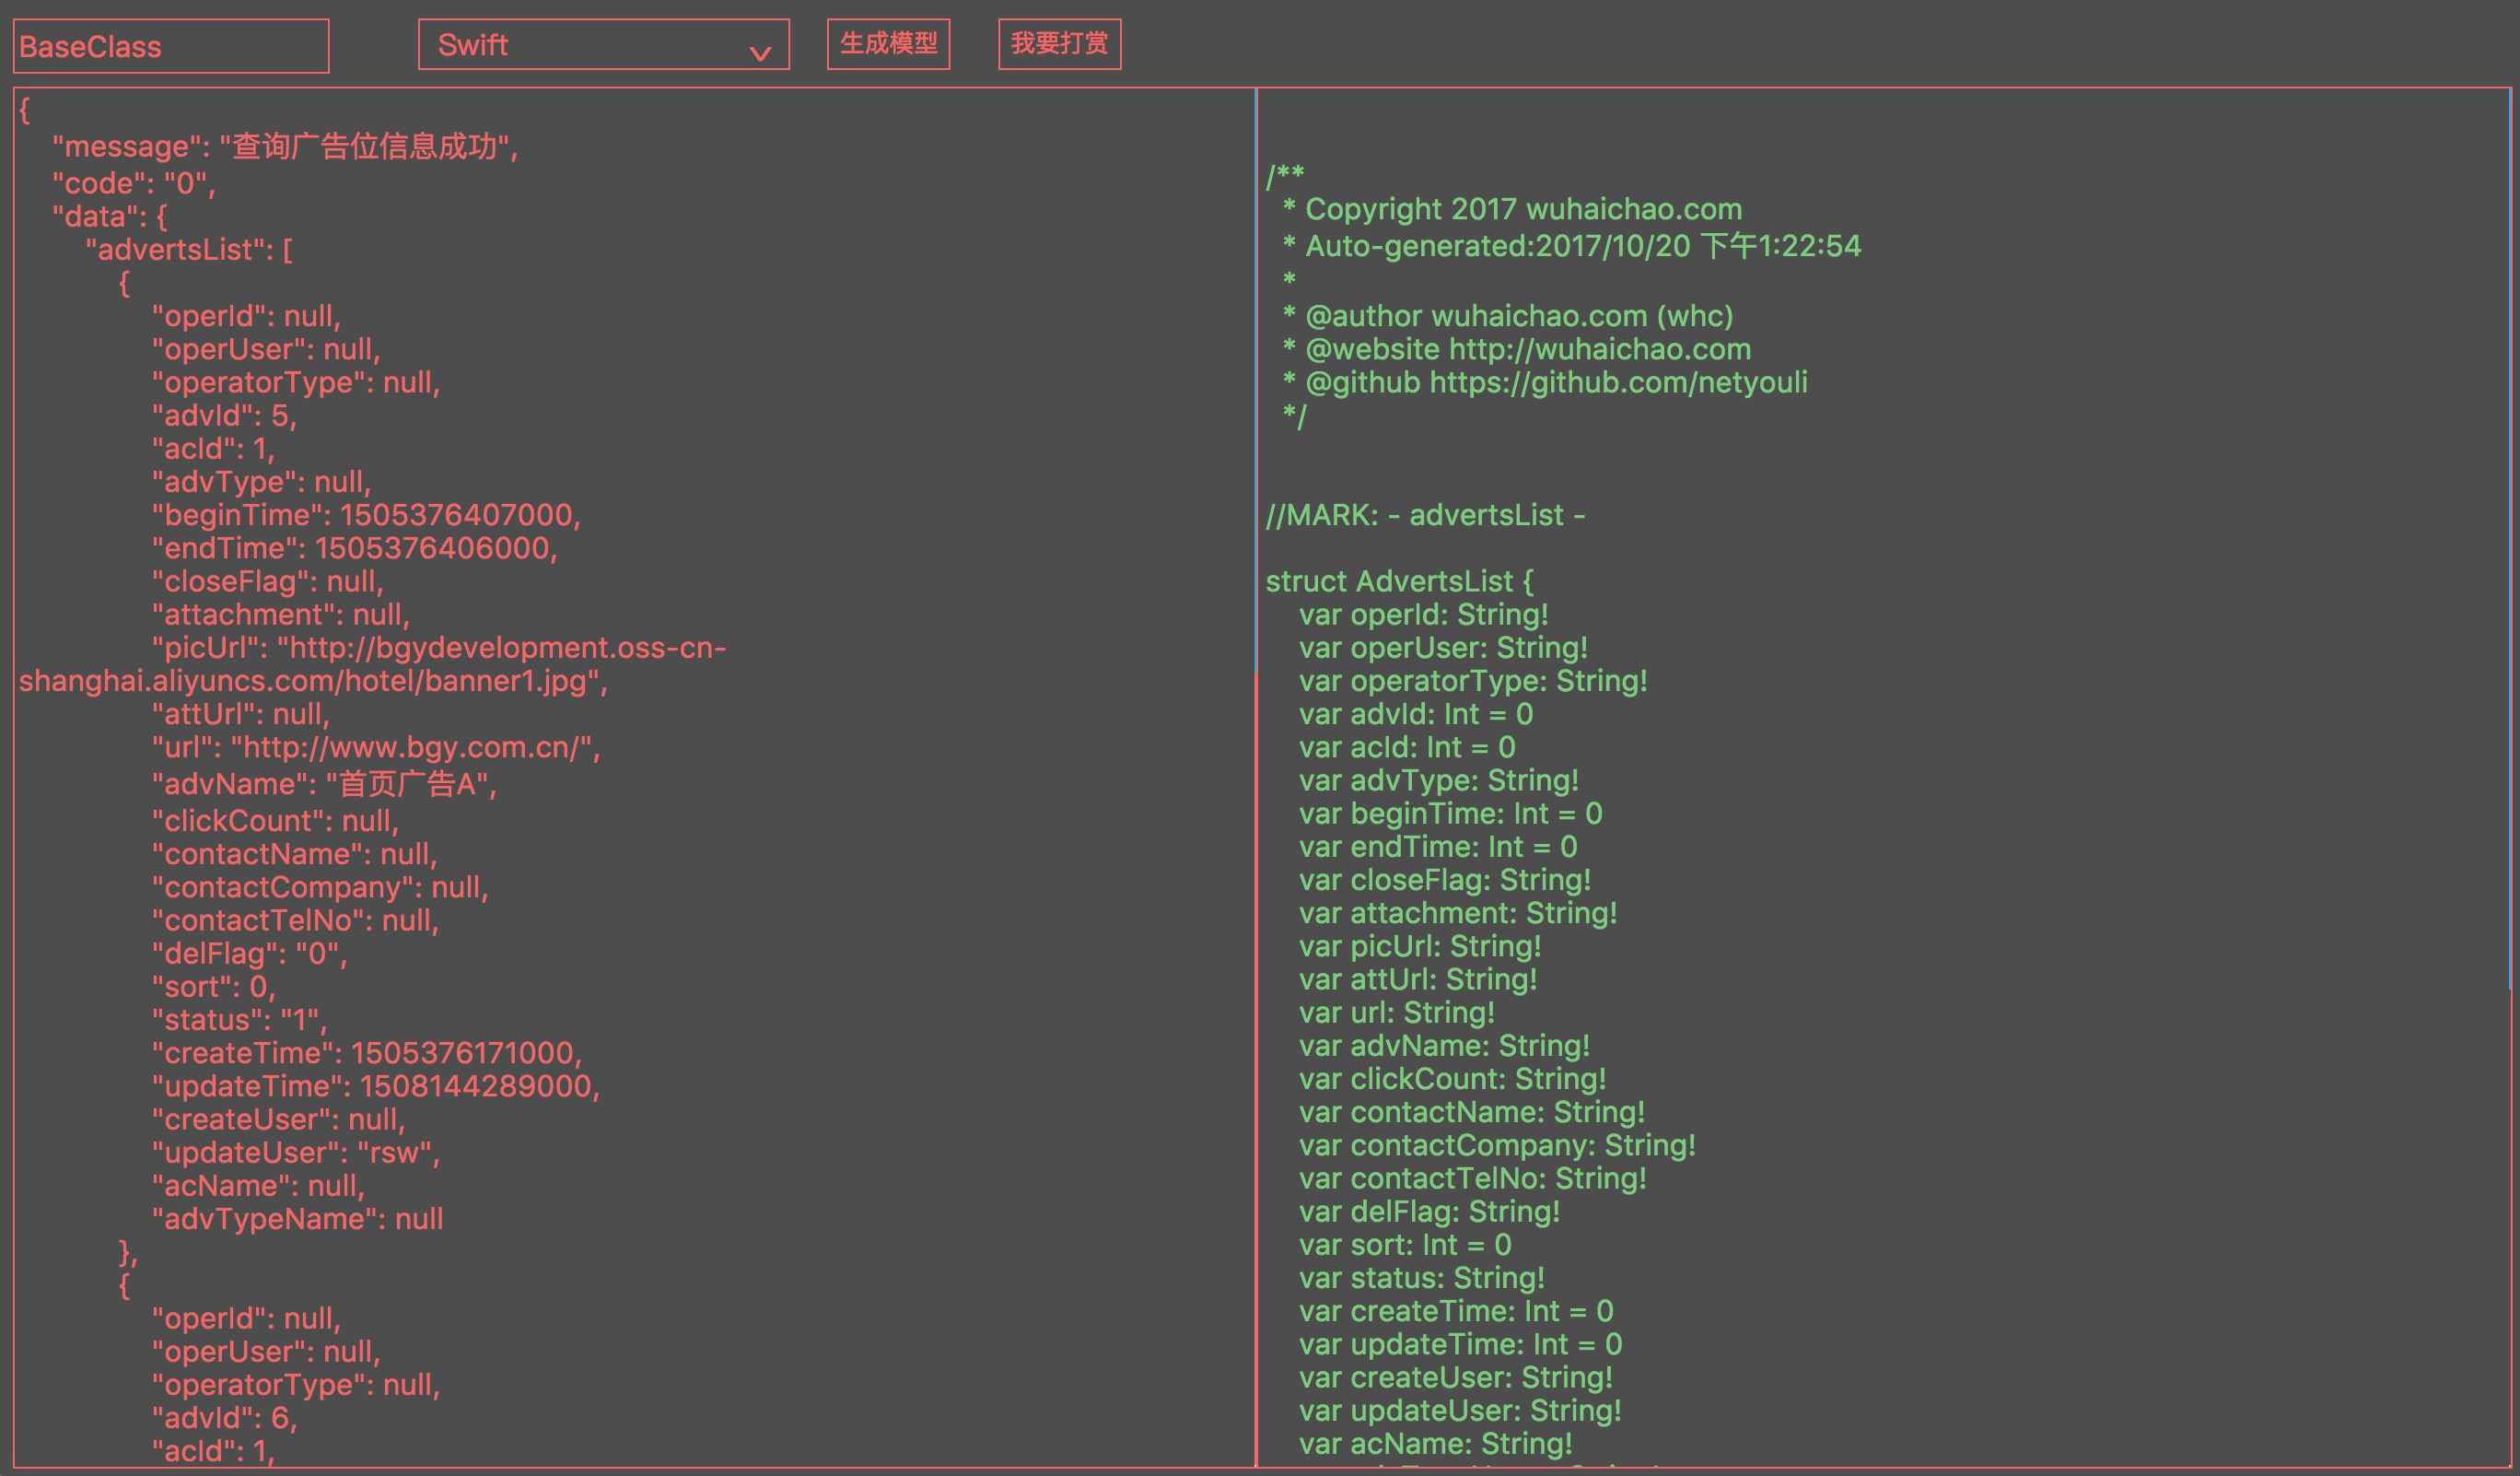Click the var advName: String! line
Screen dimensions: 2520x1476
[1444, 1046]
